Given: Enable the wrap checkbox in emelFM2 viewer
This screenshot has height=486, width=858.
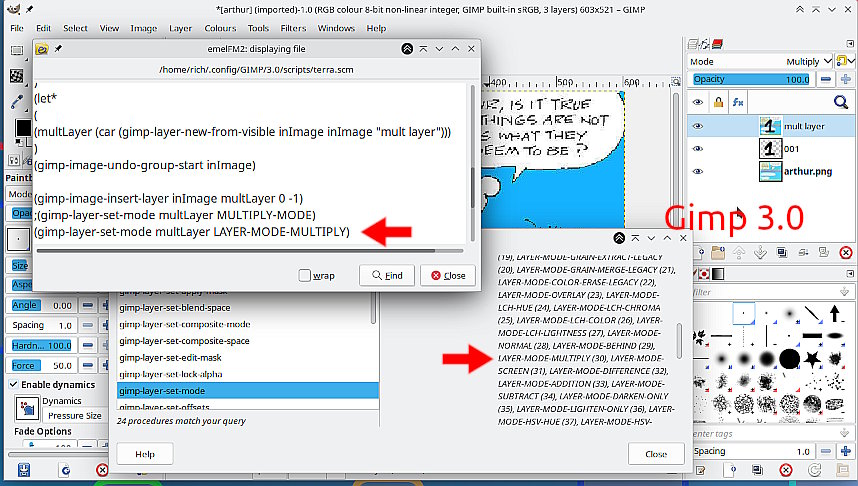Looking at the screenshot, I should 305,275.
